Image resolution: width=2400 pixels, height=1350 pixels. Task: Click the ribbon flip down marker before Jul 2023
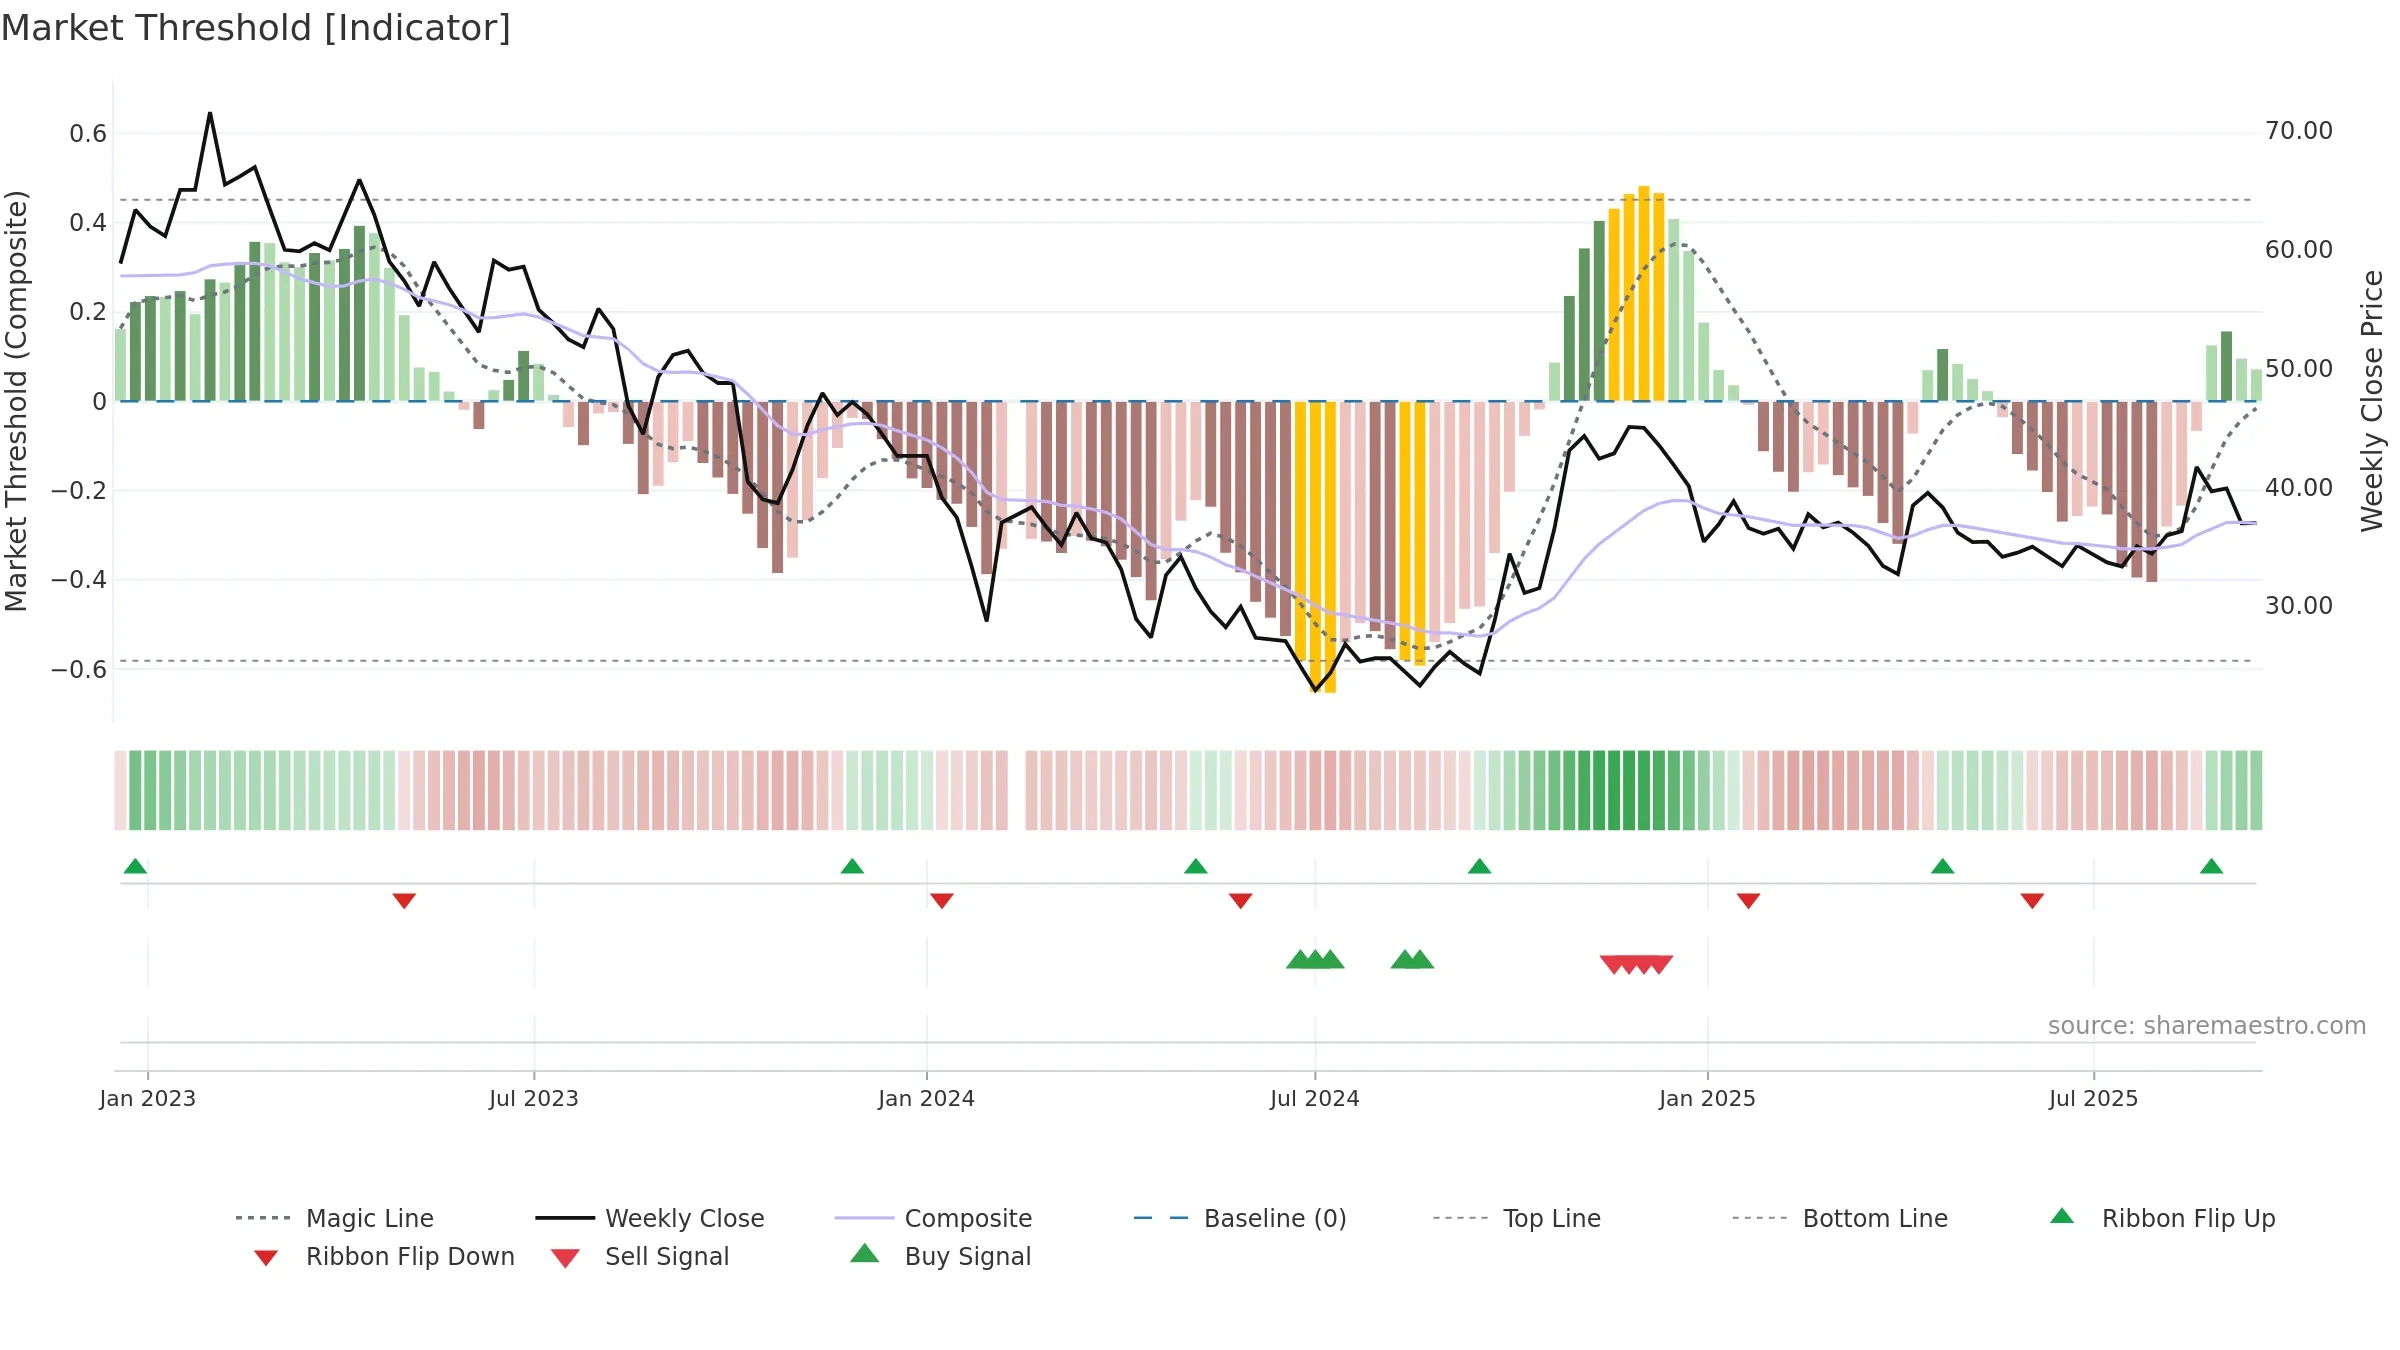pyautogui.click(x=404, y=901)
